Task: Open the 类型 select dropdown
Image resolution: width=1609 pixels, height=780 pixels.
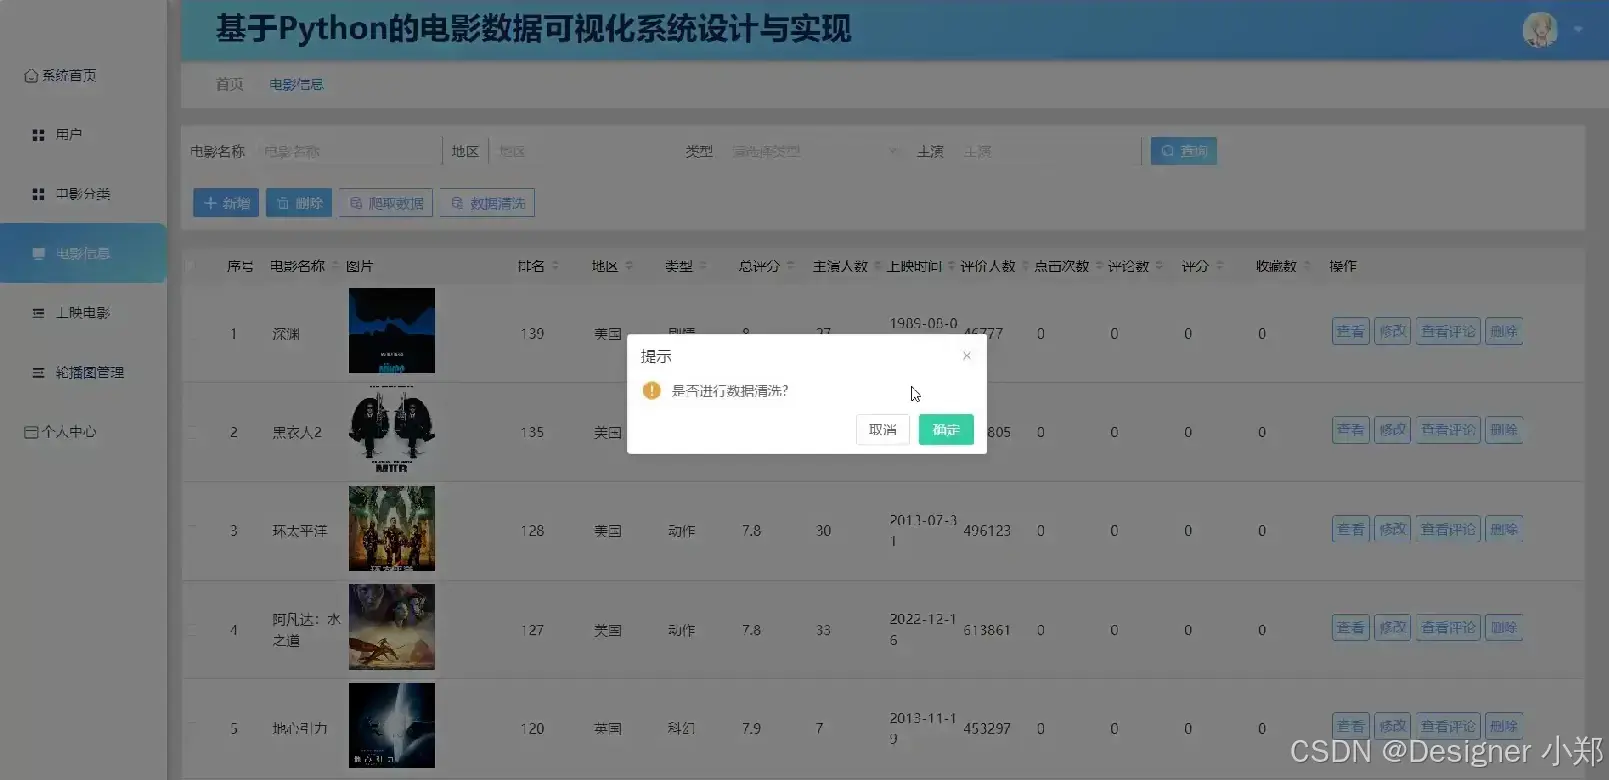Action: point(815,151)
